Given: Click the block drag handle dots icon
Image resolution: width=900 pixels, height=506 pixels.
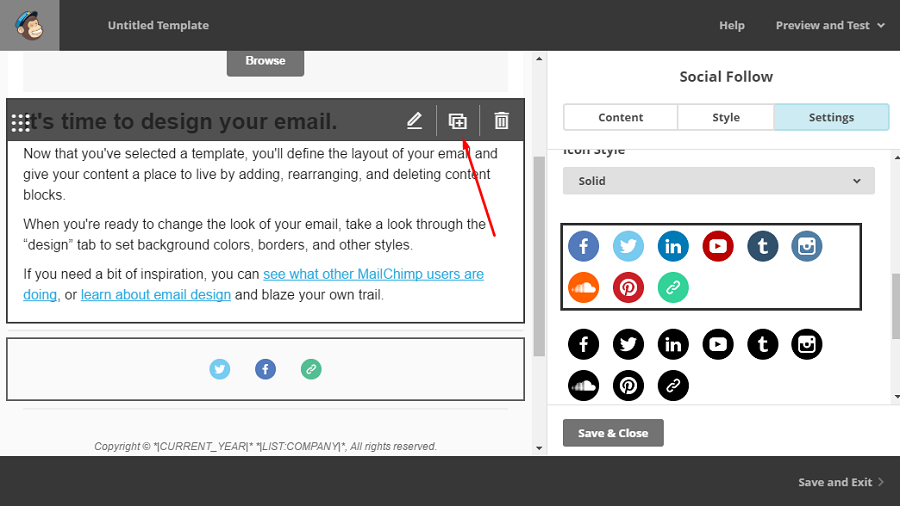Looking at the screenshot, I should coord(21,123).
